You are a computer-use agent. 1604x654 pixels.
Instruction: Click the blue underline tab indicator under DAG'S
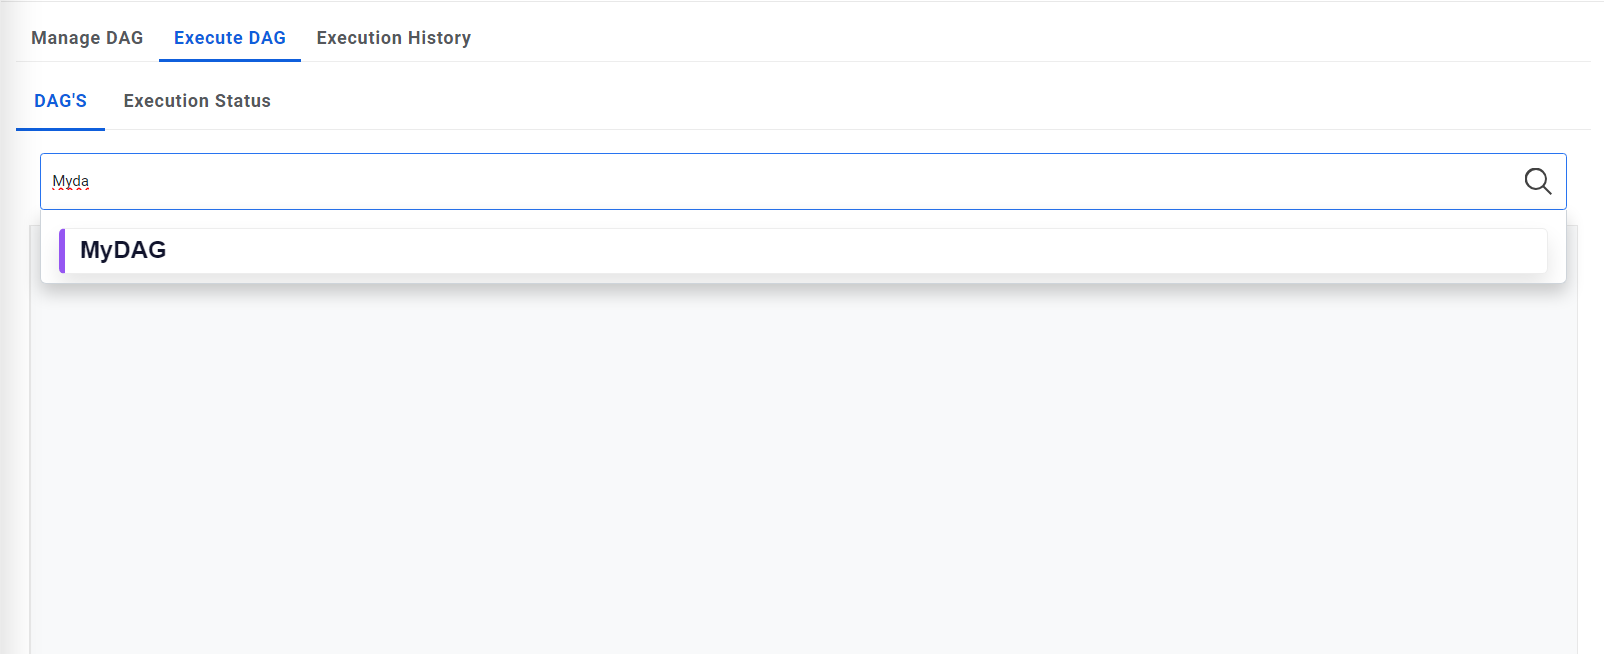59,127
